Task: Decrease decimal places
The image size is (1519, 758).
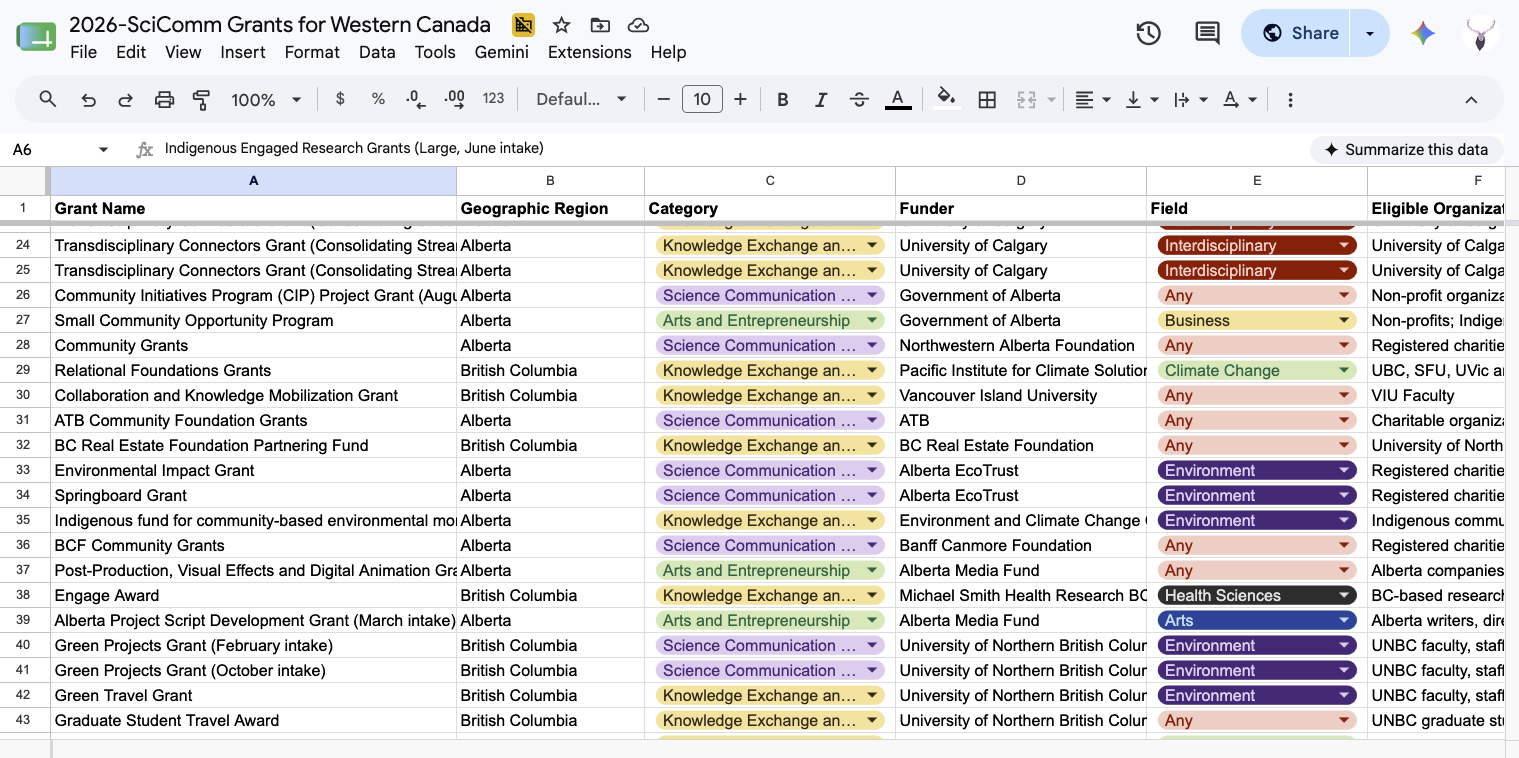Action: tap(416, 99)
